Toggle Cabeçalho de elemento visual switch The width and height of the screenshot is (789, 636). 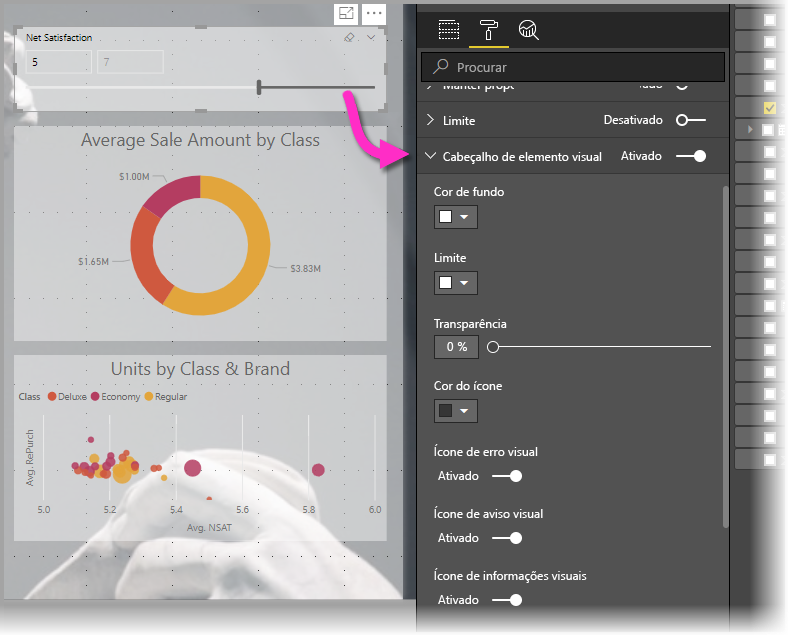coord(691,156)
